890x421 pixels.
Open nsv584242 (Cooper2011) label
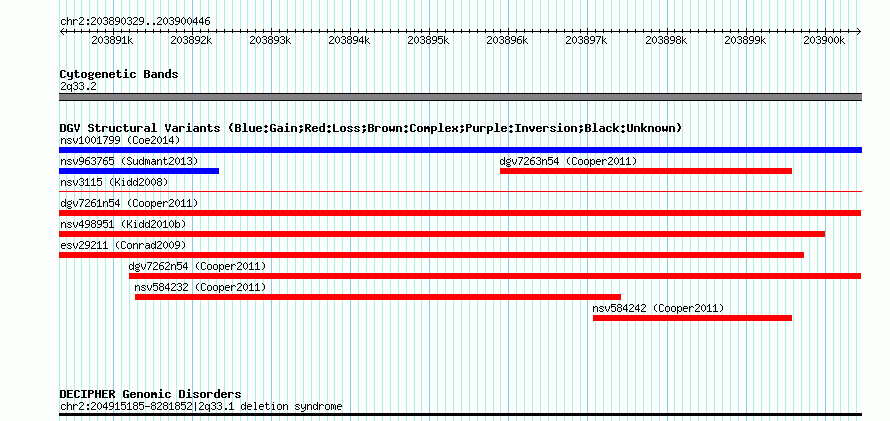point(658,308)
